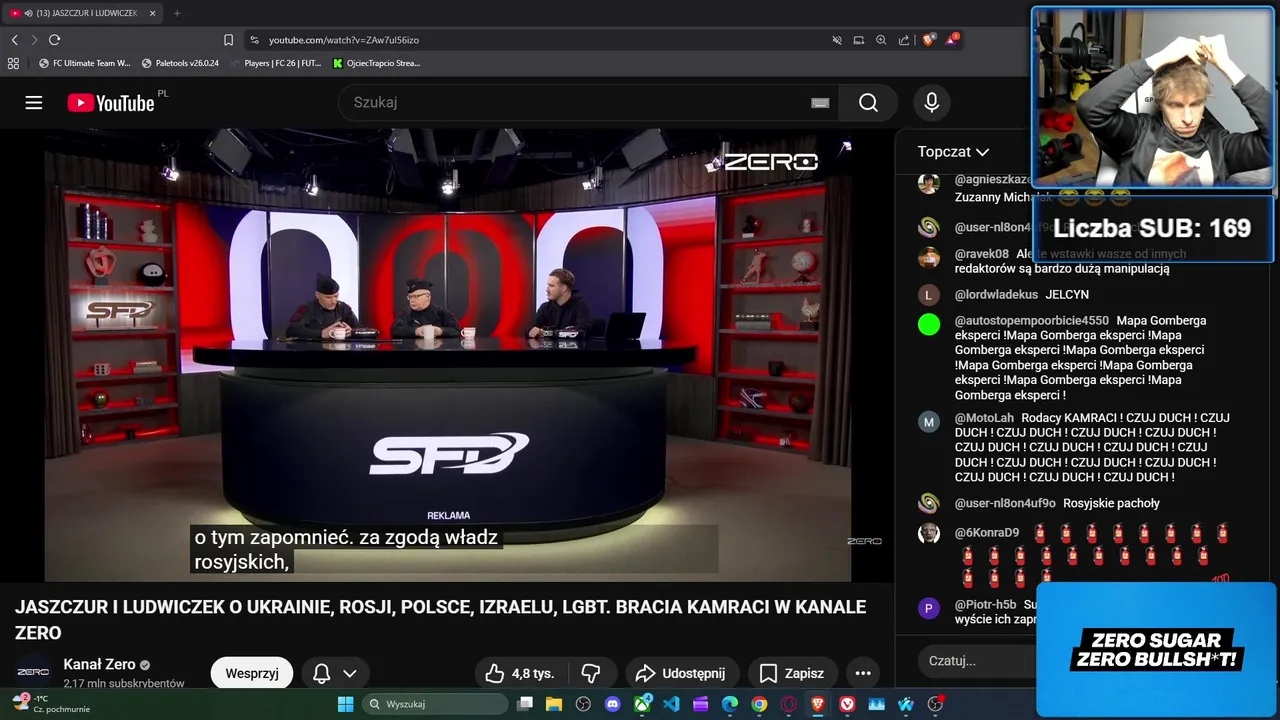Click @MotoLah username in chat
The image size is (1280, 720).
coord(984,418)
